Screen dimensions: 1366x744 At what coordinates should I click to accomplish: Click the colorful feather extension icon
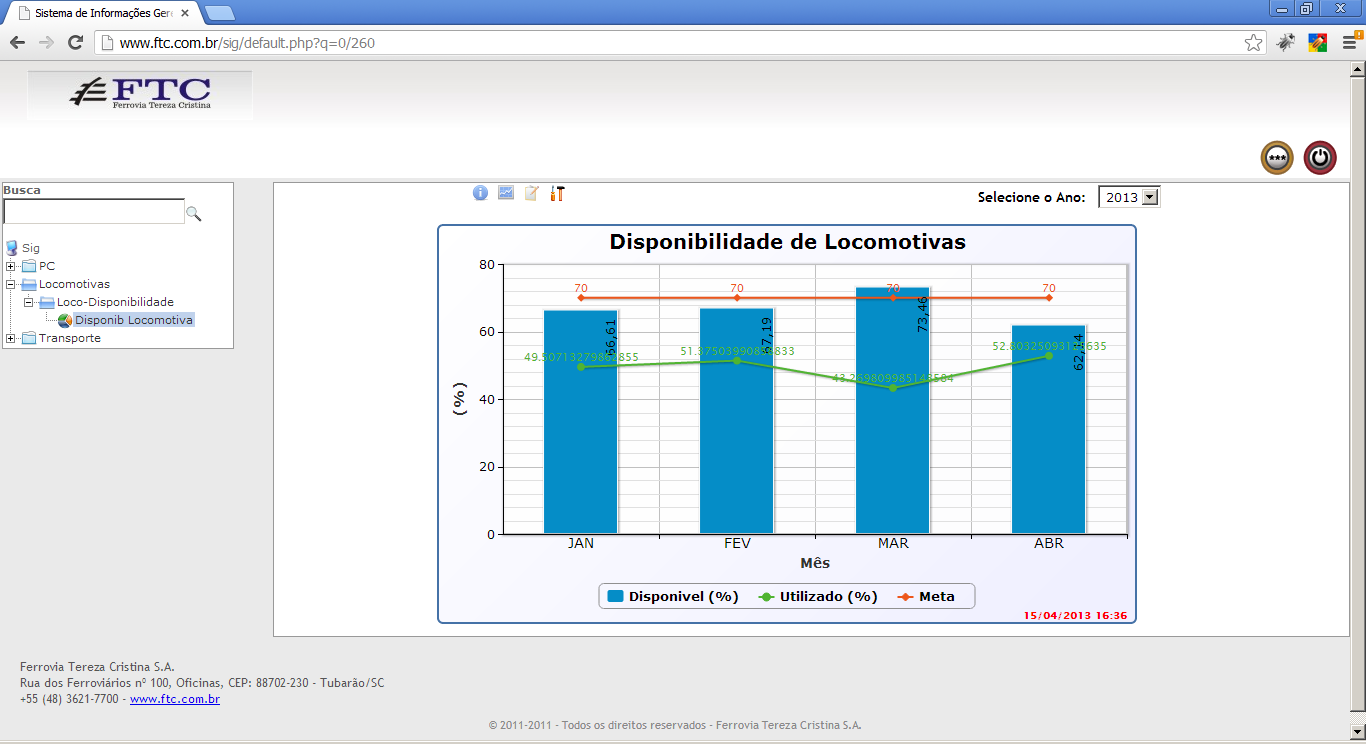coord(1317,43)
